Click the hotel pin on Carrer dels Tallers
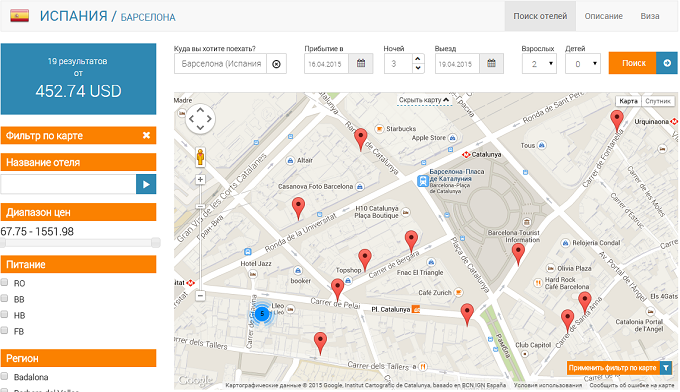 pyautogui.click(x=320, y=343)
